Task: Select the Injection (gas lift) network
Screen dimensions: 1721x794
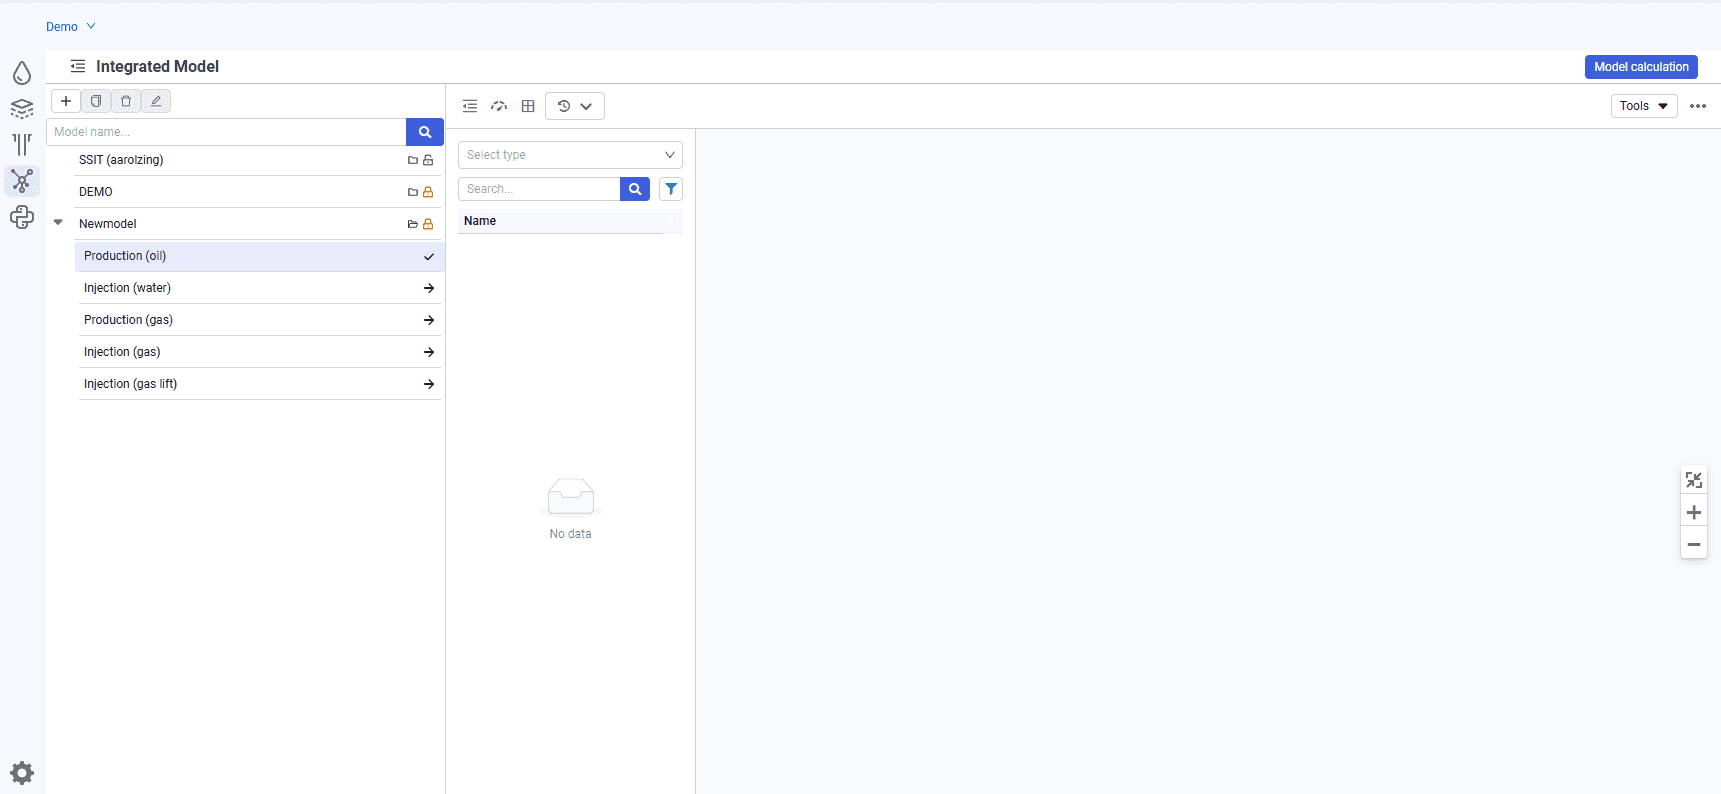Action: coord(259,384)
